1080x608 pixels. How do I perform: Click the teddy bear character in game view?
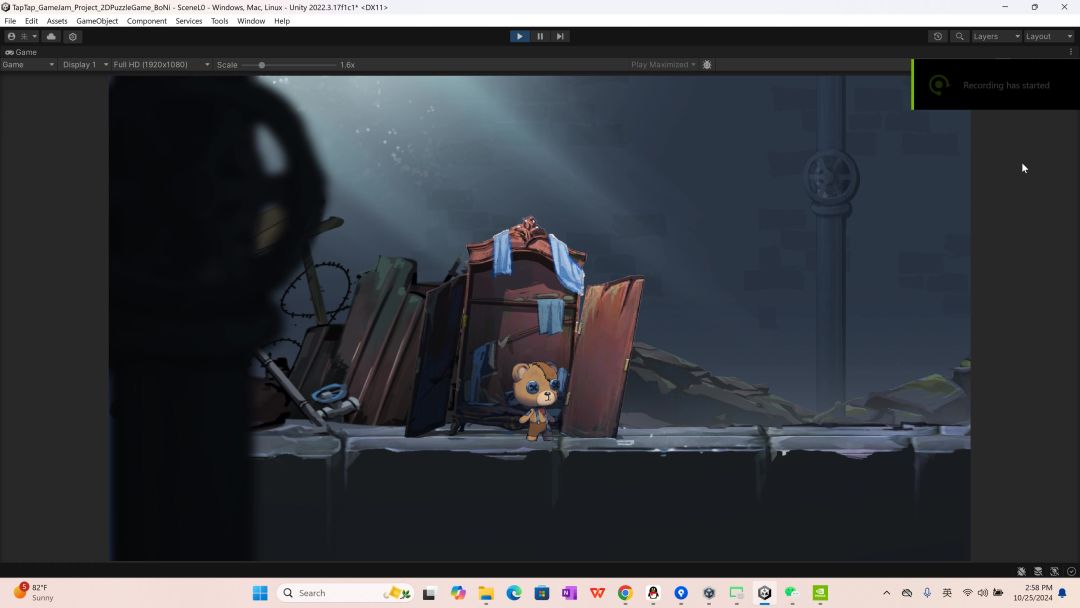(537, 399)
